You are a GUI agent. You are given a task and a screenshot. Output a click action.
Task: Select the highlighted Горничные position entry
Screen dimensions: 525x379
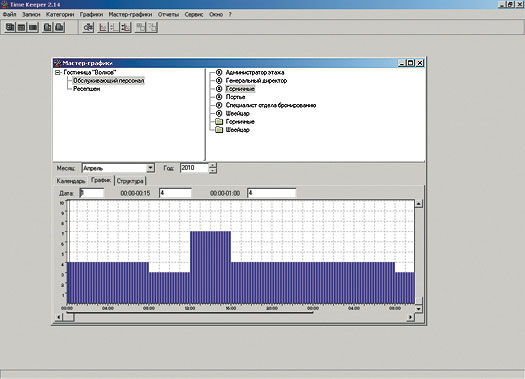[240, 89]
